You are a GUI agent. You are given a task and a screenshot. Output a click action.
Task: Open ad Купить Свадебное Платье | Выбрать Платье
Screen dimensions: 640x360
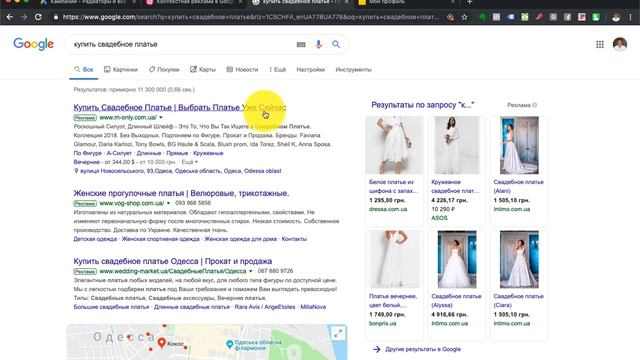coord(180,107)
